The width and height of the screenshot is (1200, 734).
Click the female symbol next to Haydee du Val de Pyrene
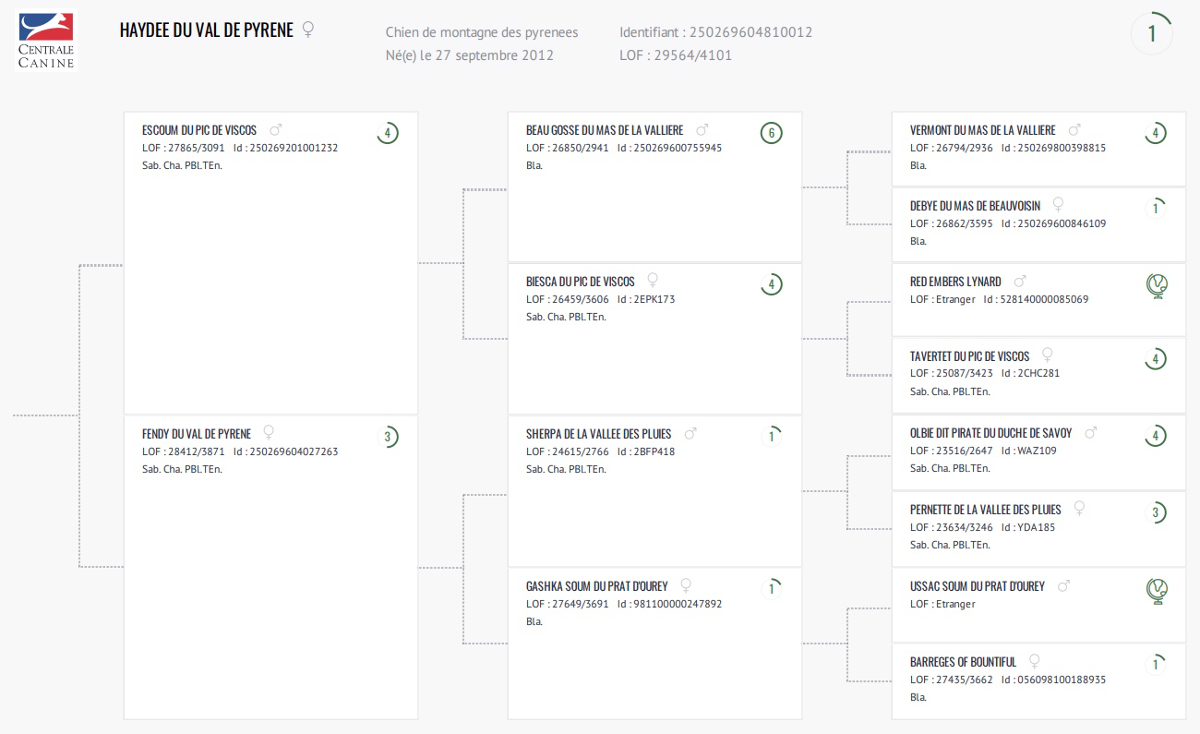click(308, 30)
